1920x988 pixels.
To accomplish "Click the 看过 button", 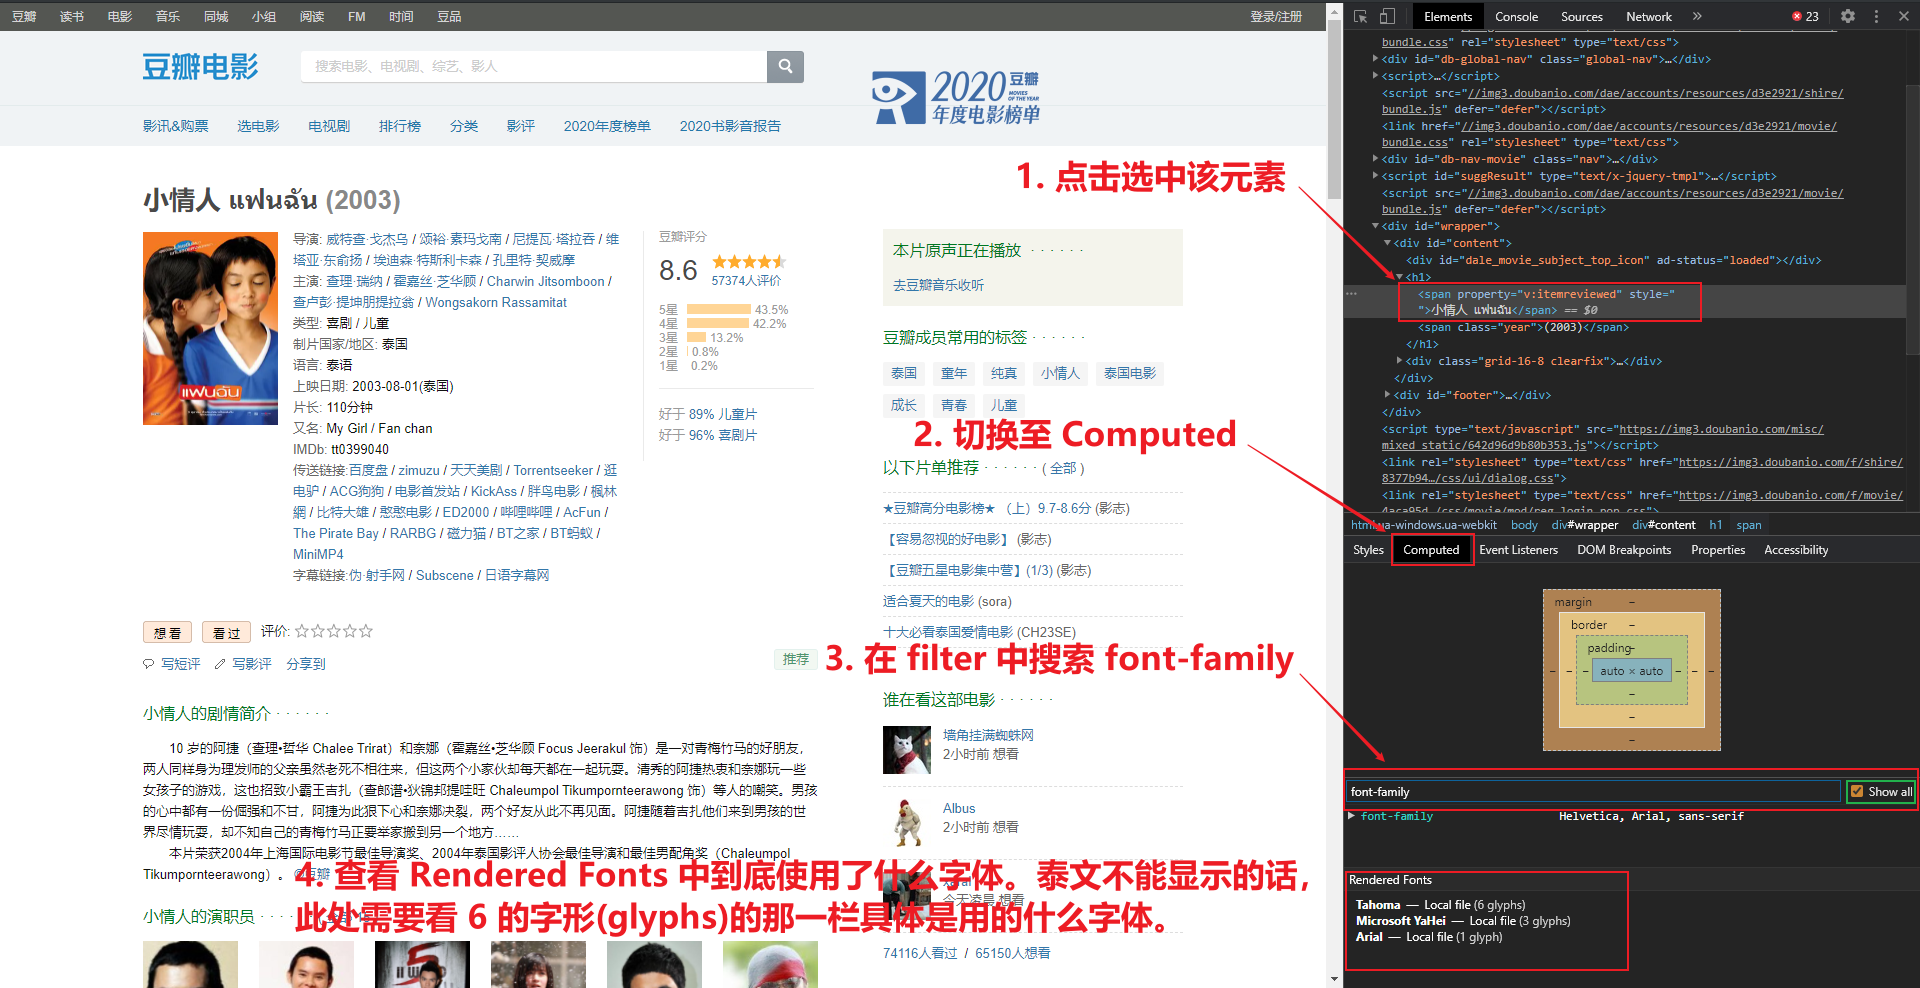I will point(226,633).
